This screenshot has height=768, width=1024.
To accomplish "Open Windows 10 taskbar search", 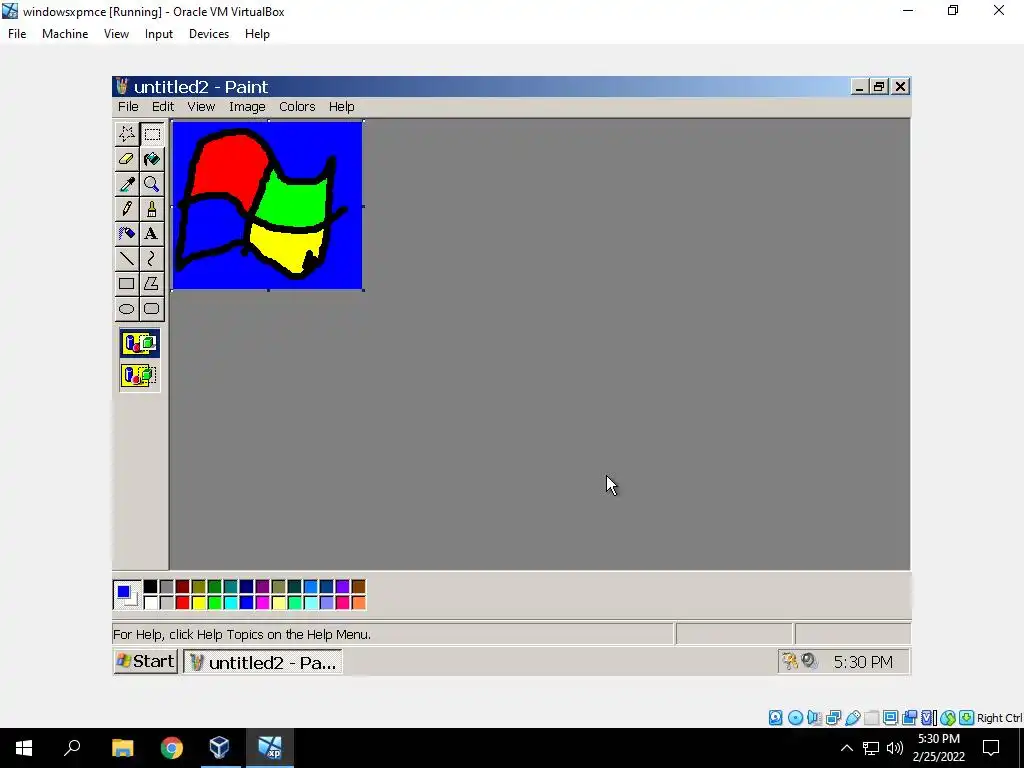I will coord(72,748).
